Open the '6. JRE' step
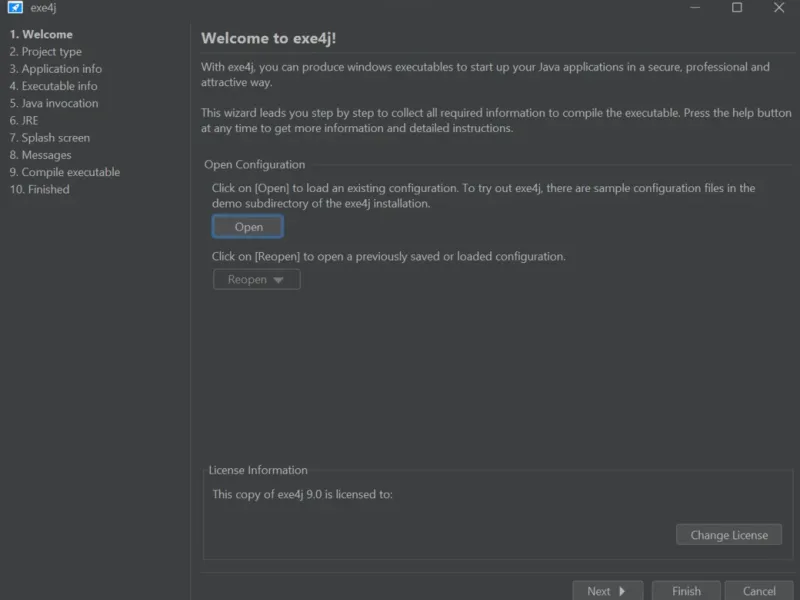800x600 pixels. [x=23, y=120]
